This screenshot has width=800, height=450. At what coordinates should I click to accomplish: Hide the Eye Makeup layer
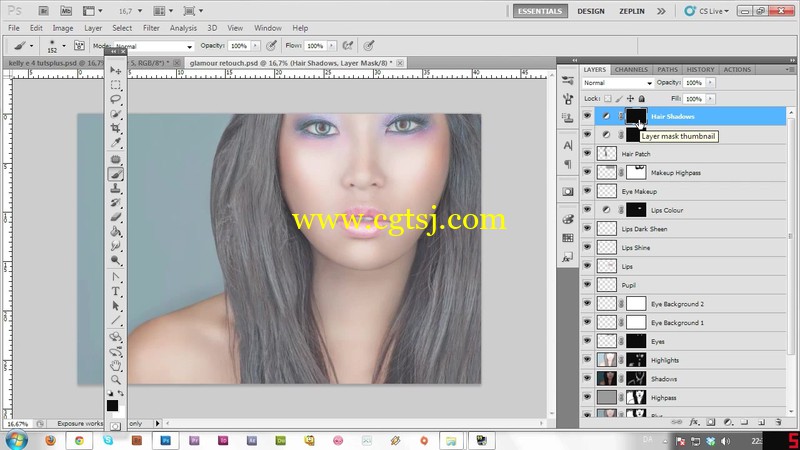(x=587, y=191)
